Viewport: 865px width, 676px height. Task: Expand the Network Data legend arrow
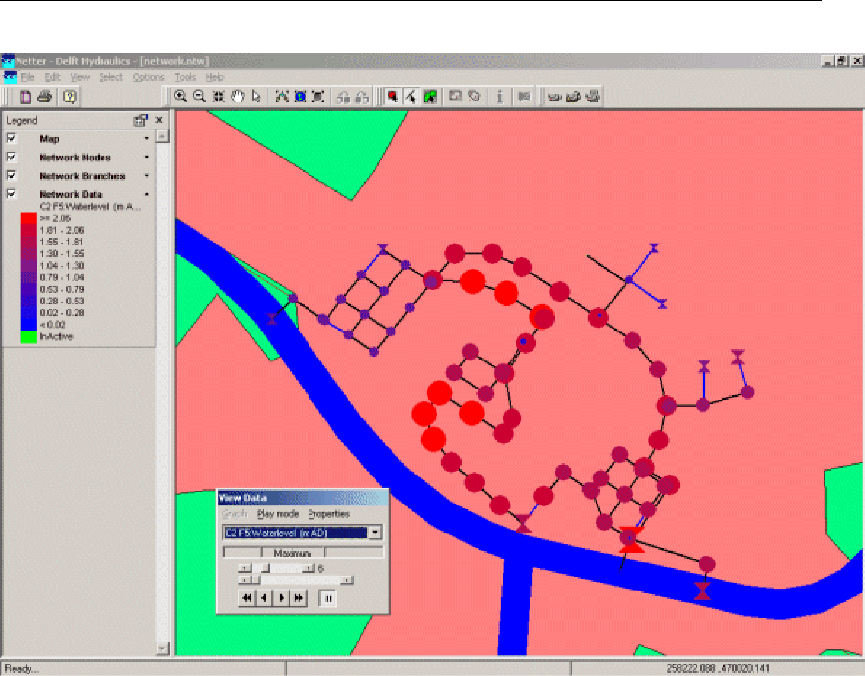point(147,194)
